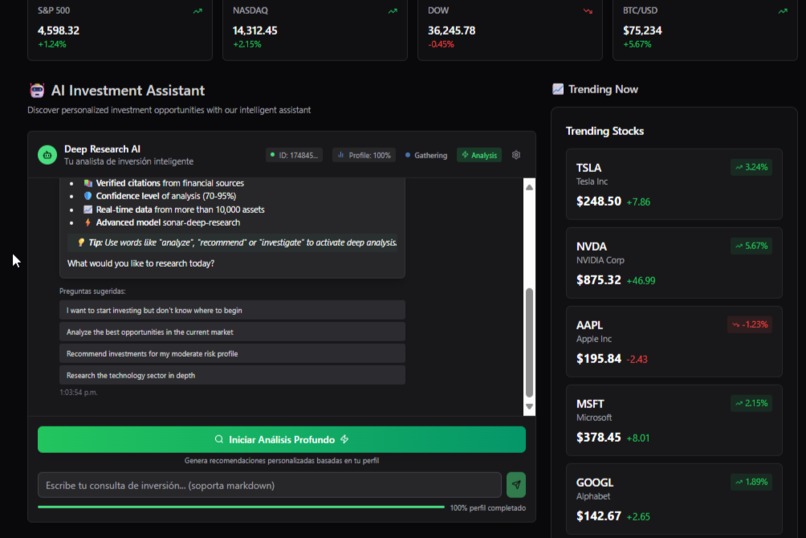
Task: Focus the Escribe tu consulta de inversión field
Action: coord(269,485)
